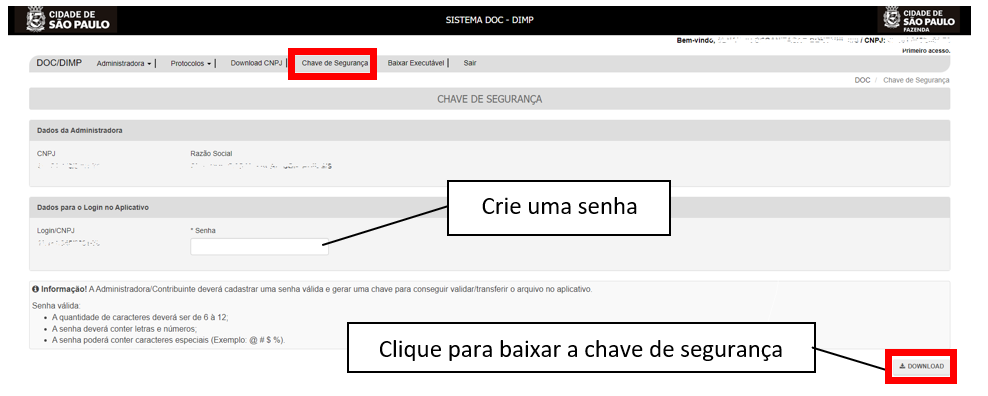Select the Chave de Segurança menu item
Image resolution: width=988 pixels, height=396 pixels.
[335, 63]
